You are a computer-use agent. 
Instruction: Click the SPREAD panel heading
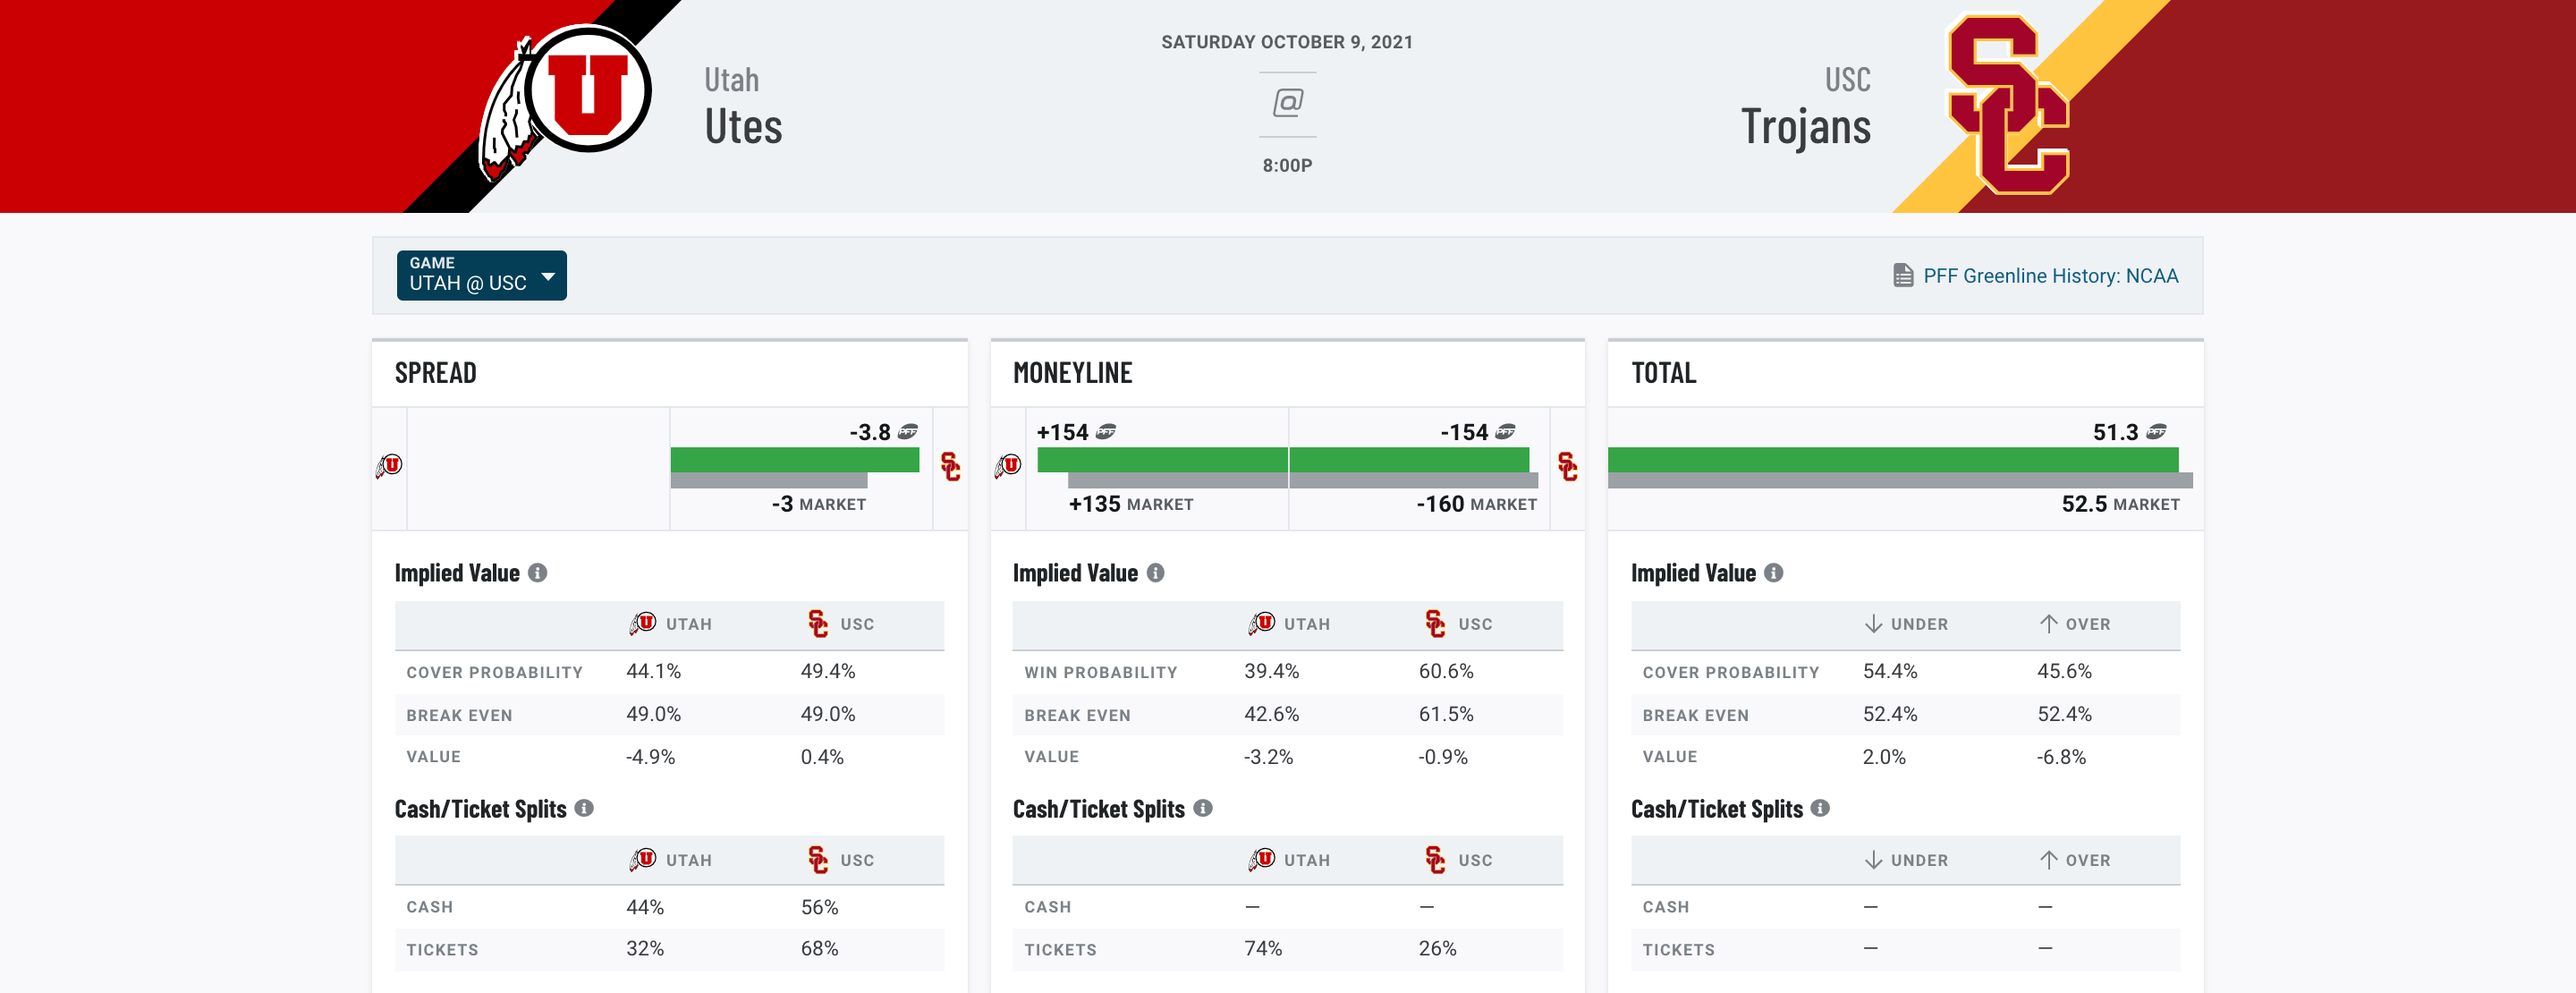(436, 373)
